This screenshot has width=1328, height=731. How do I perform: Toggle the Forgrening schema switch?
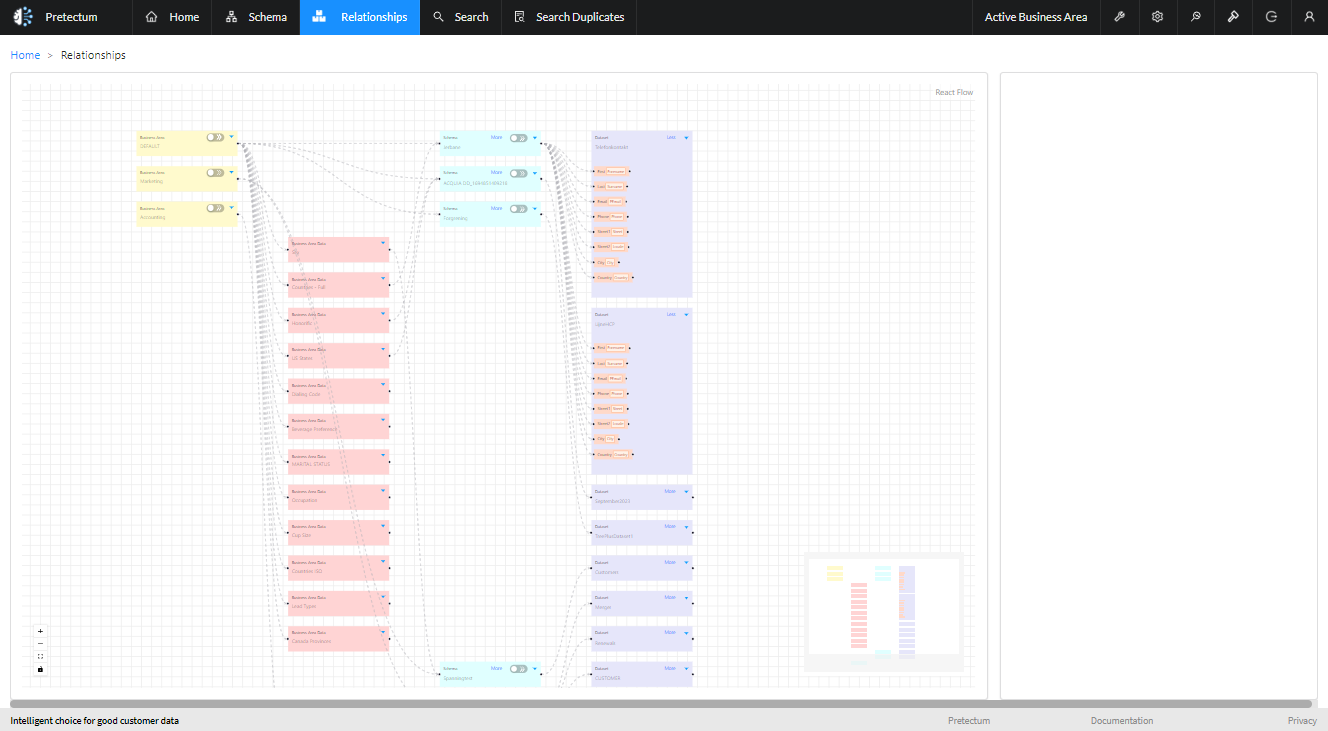coord(518,208)
